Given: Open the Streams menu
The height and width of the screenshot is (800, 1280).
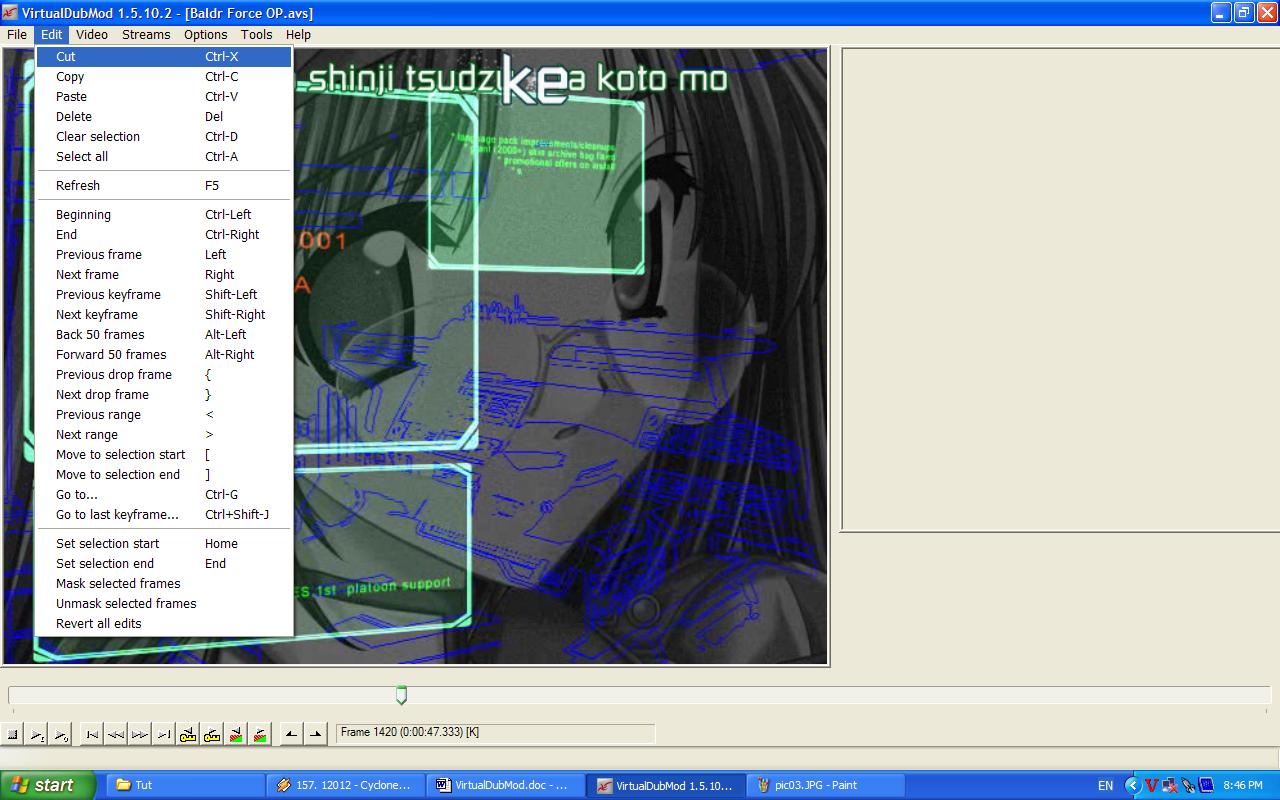Looking at the screenshot, I should click(146, 34).
